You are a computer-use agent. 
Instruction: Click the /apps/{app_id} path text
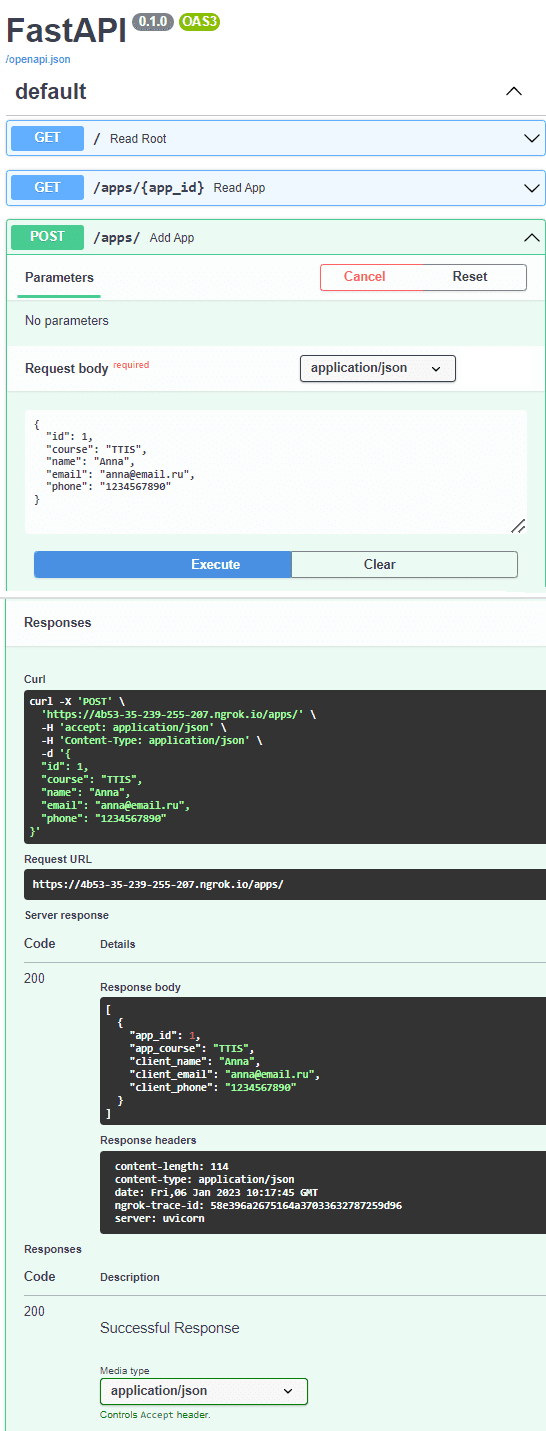pyautogui.click(x=149, y=187)
